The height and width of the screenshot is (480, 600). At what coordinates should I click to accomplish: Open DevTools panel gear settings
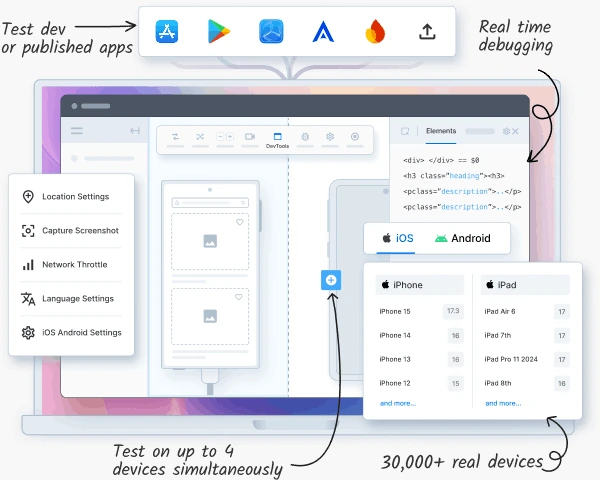tap(506, 131)
